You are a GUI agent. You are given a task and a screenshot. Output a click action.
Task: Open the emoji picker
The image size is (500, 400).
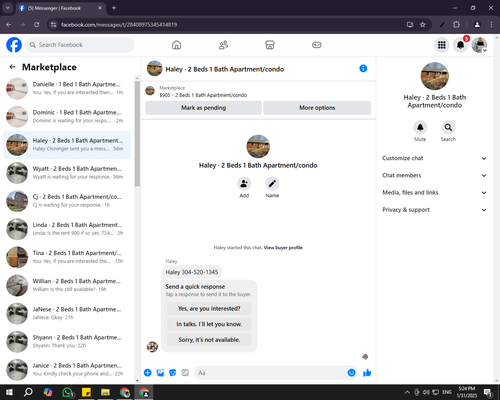click(351, 373)
